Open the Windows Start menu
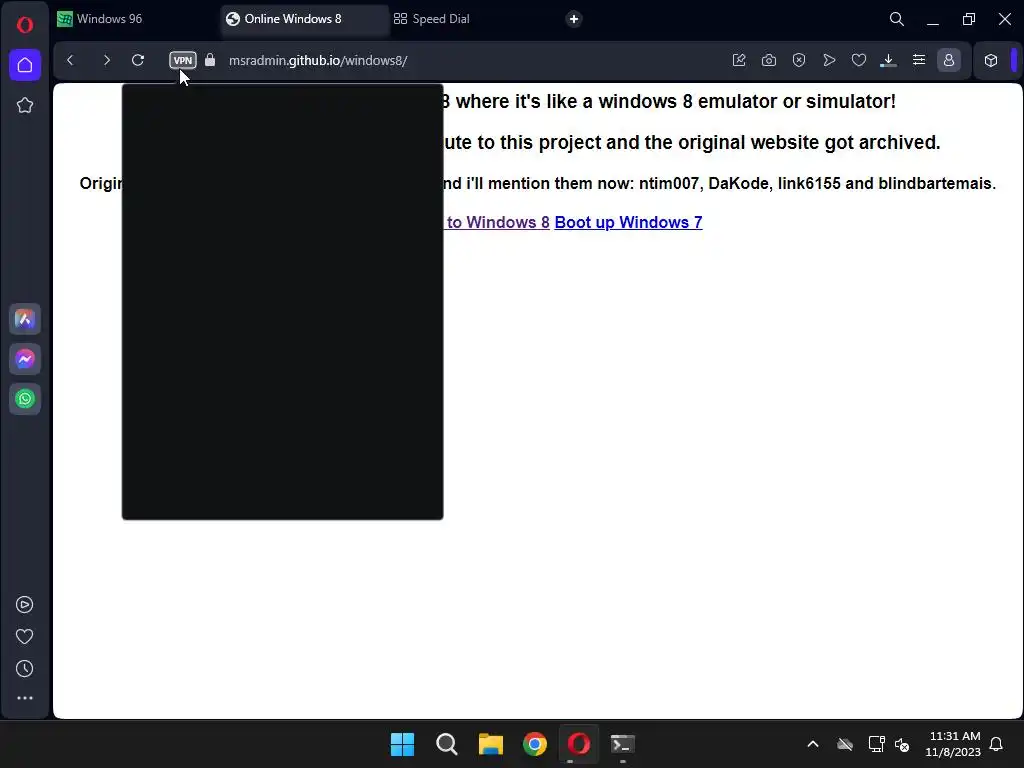Image resolution: width=1024 pixels, height=768 pixels. [402, 744]
